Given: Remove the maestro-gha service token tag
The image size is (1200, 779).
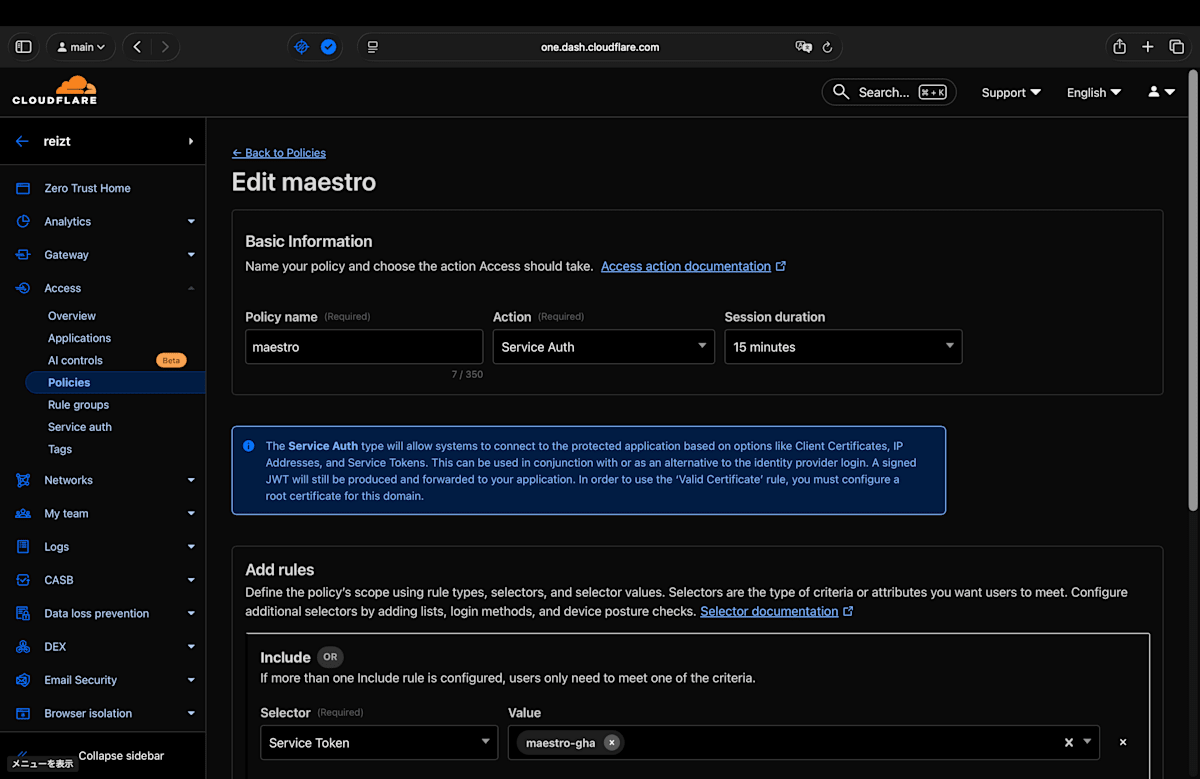Looking at the screenshot, I should coord(612,743).
